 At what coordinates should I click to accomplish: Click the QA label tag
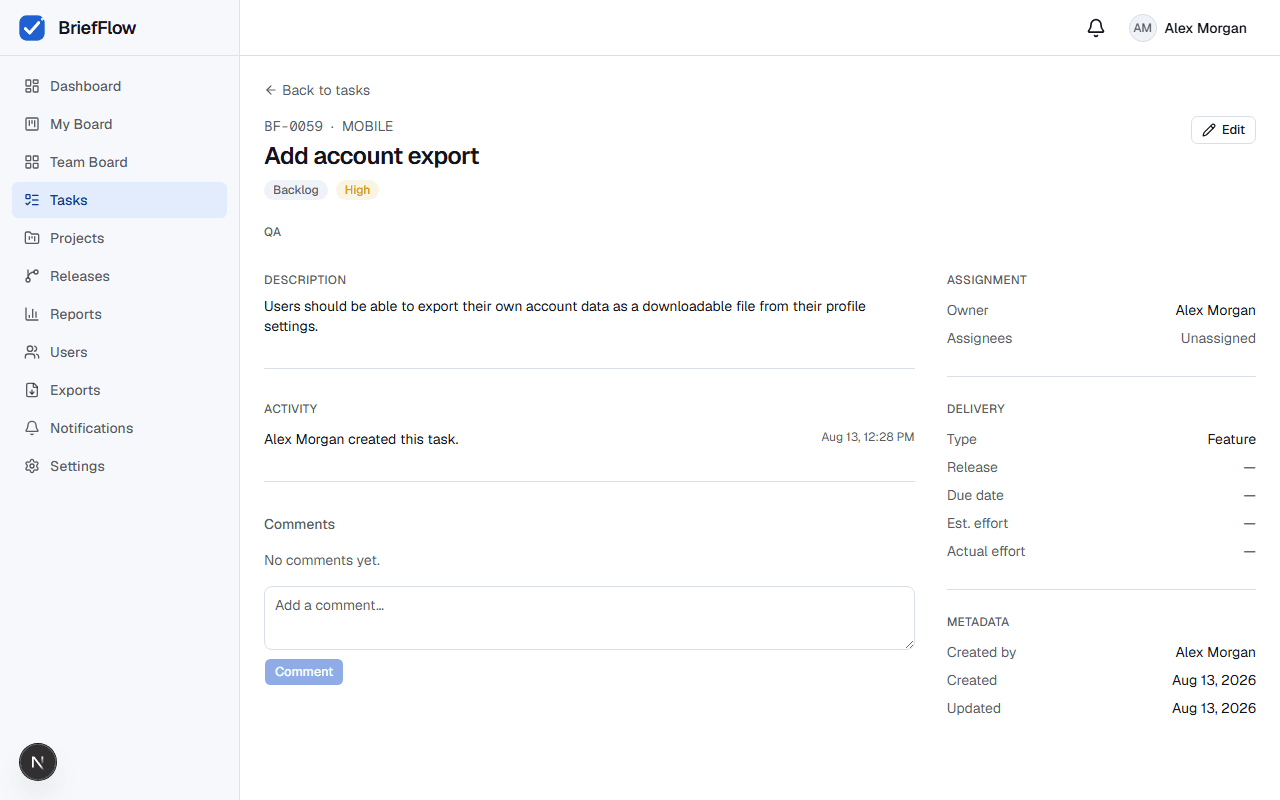point(273,232)
